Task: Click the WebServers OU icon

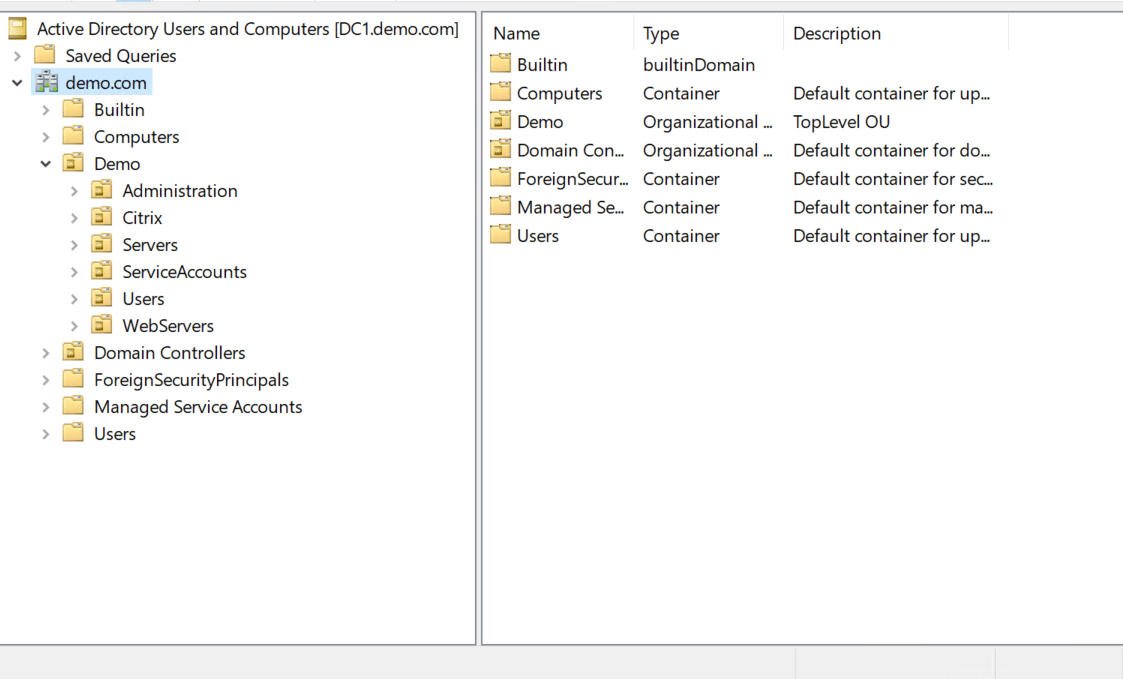Action: [102, 325]
